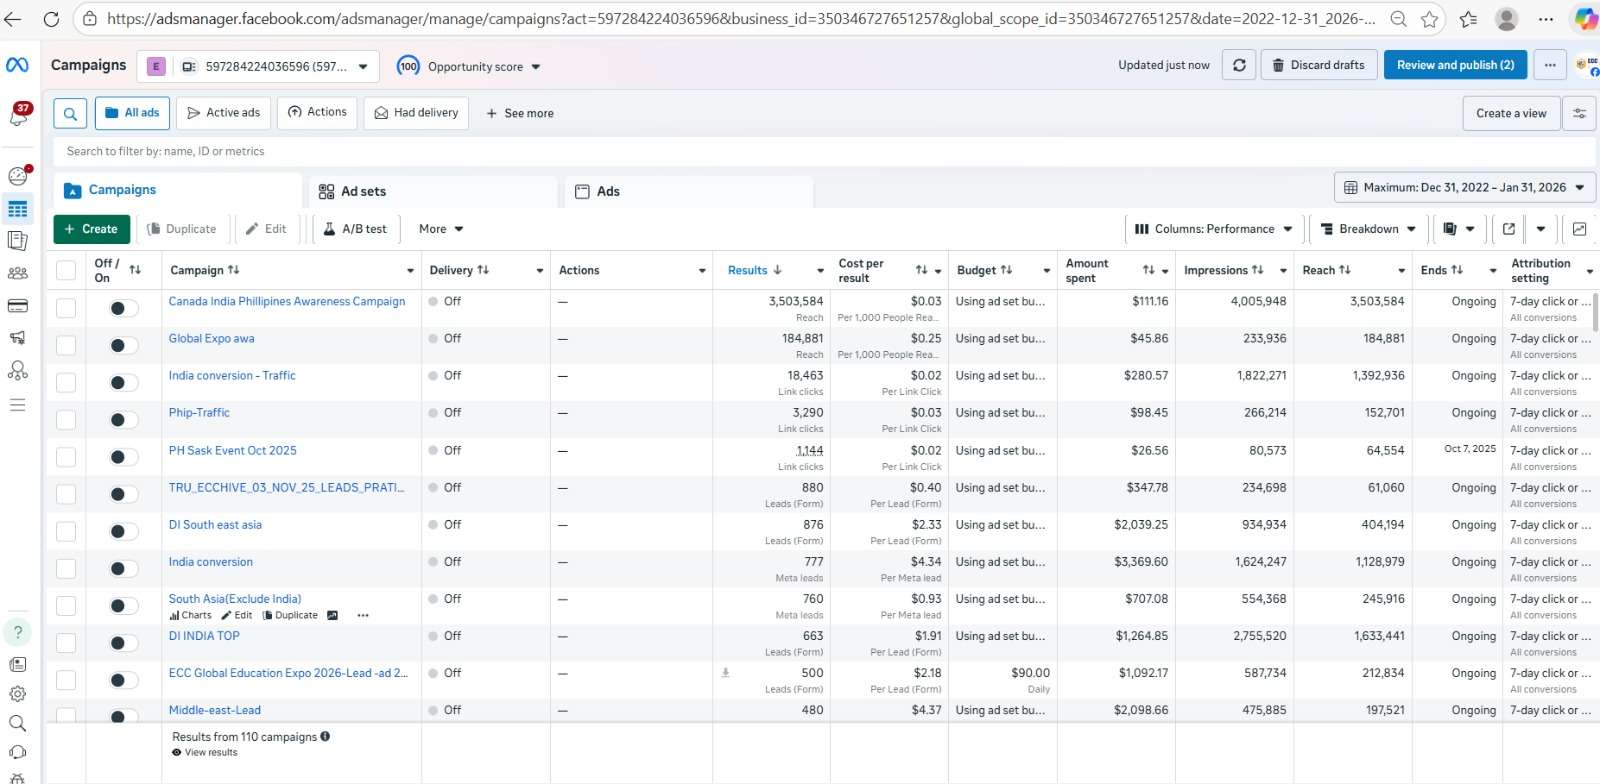Select checkbox for India conversion - Traffic row
1600x784 pixels.
coord(66,382)
